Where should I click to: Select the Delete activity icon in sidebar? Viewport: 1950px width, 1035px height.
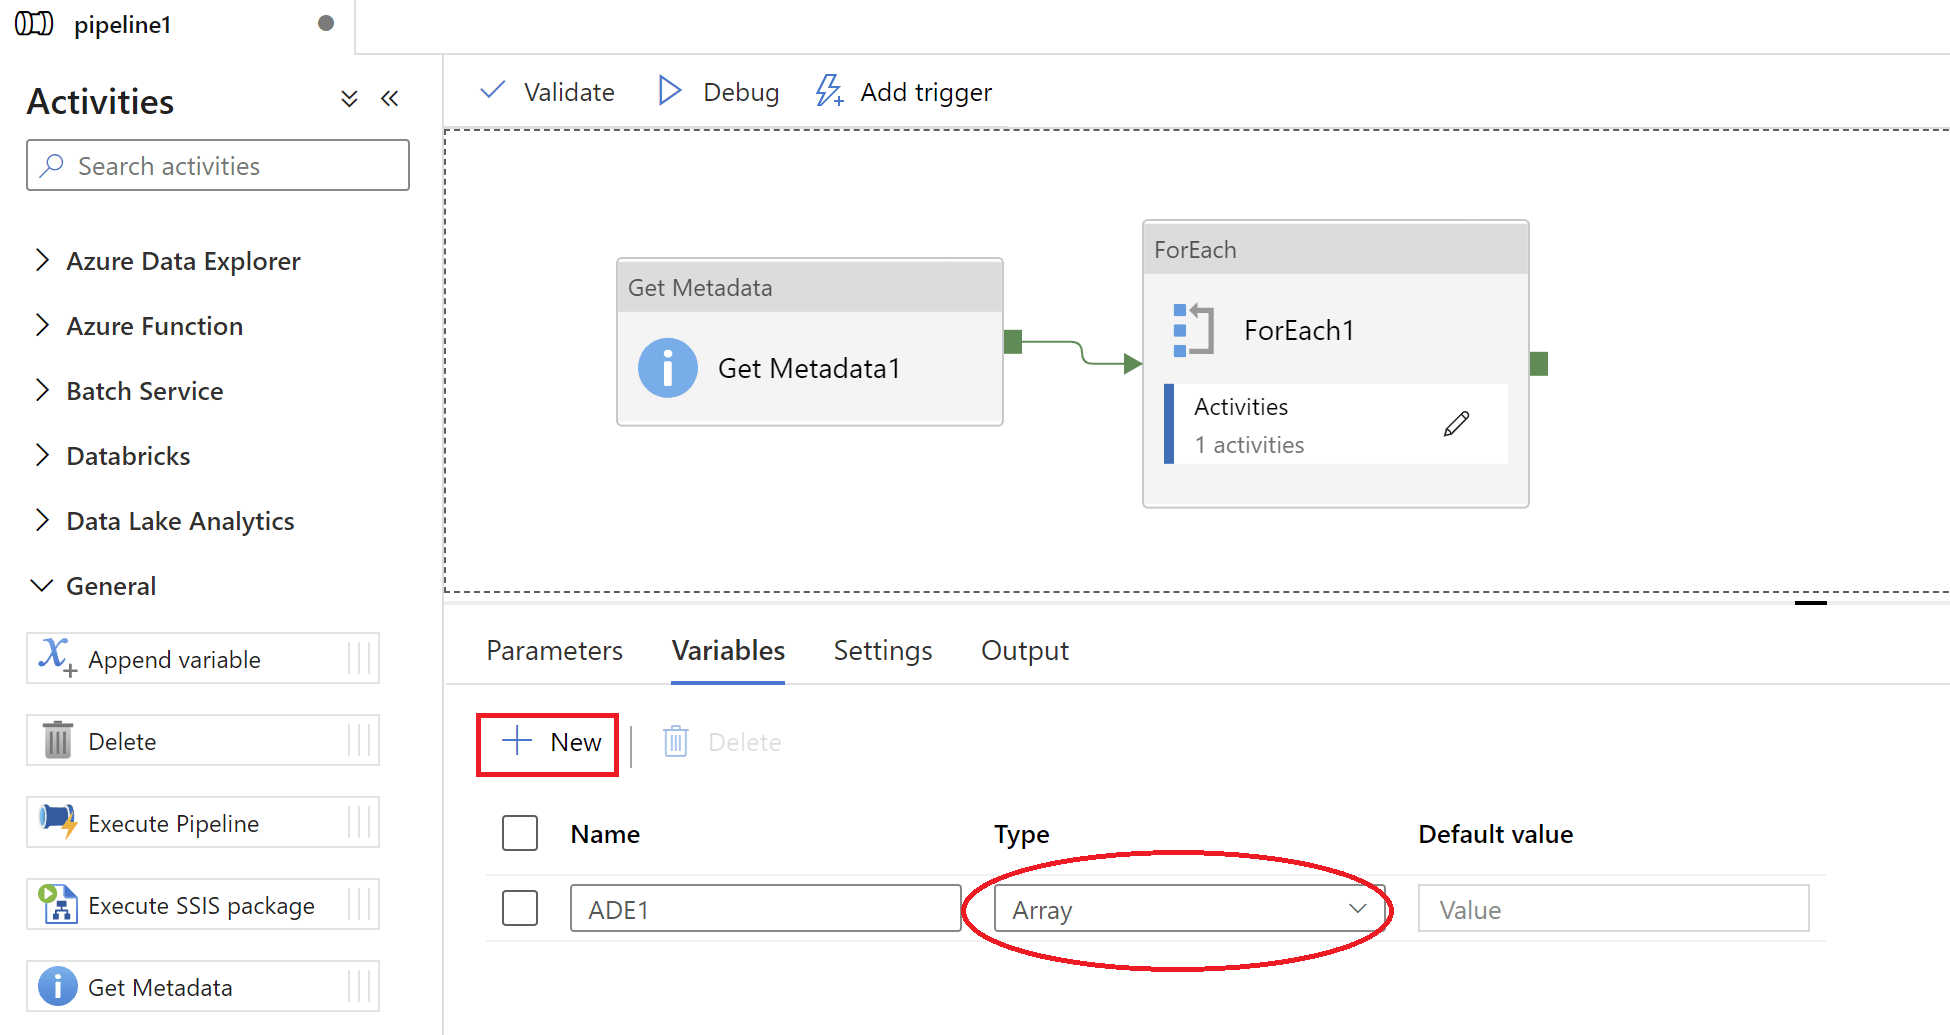pos(56,740)
